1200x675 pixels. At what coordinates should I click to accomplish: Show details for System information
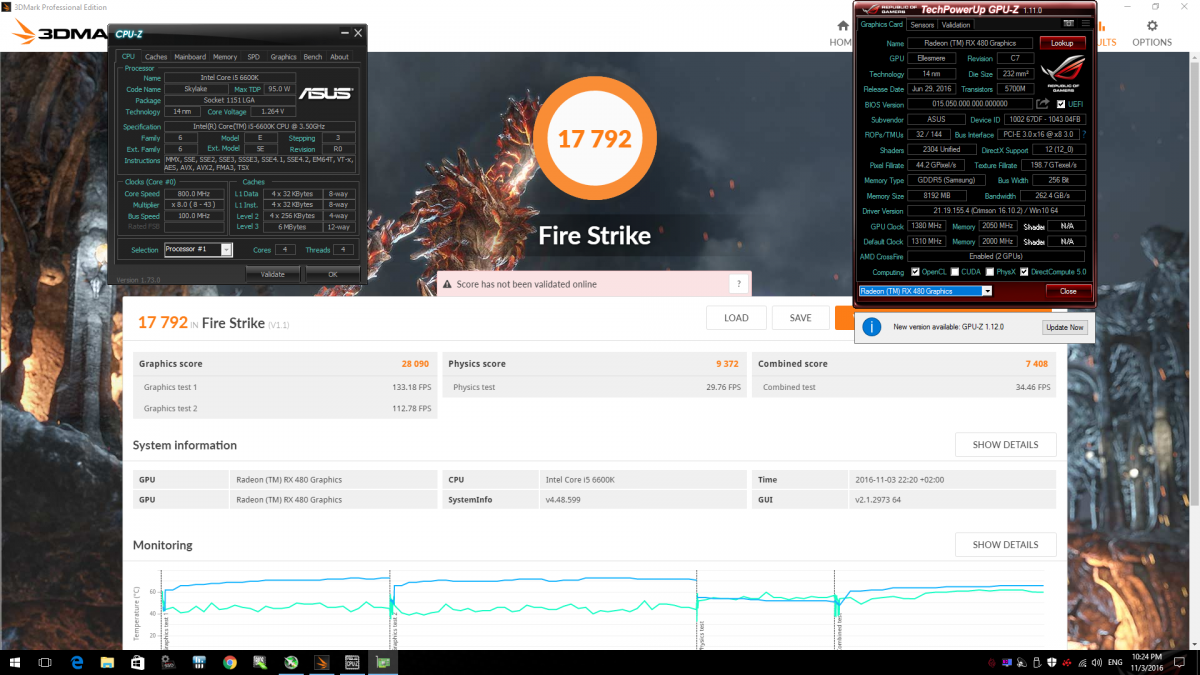point(1005,444)
